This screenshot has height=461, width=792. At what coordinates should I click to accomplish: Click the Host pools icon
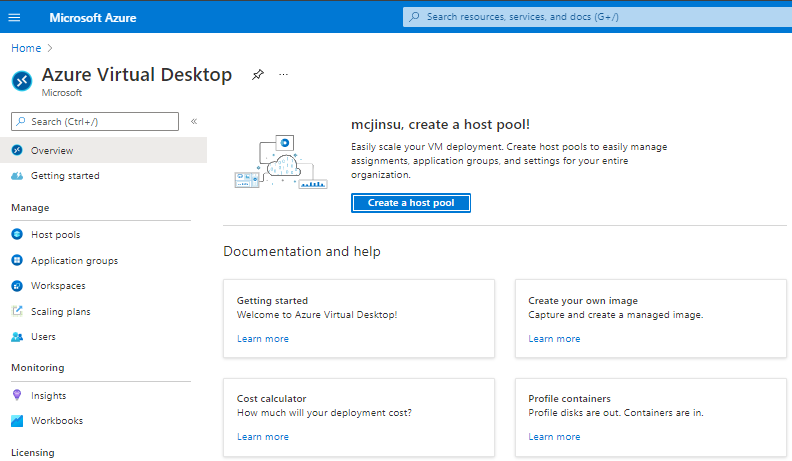[17, 234]
